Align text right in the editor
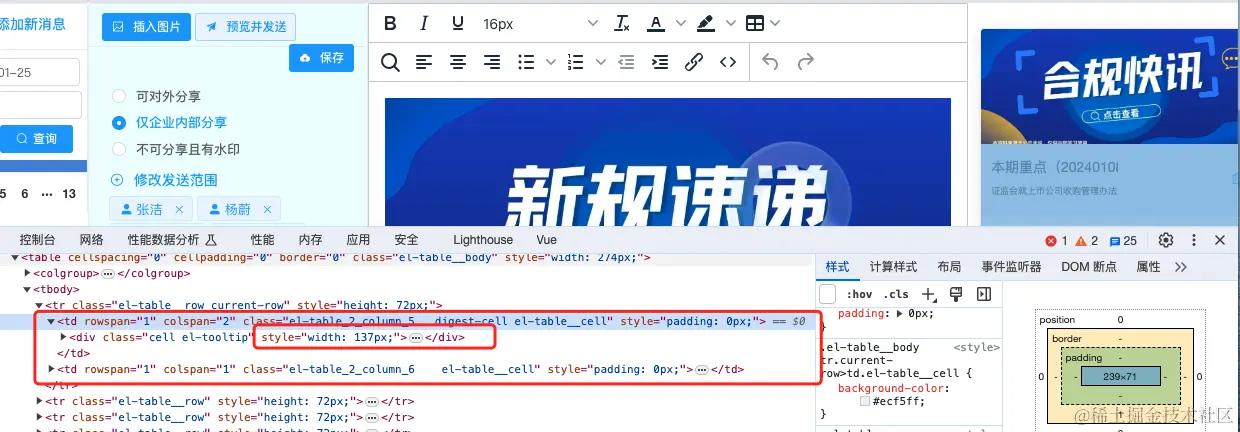Image resolution: width=1240 pixels, height=432 pixels. click(x=492, y=62)
